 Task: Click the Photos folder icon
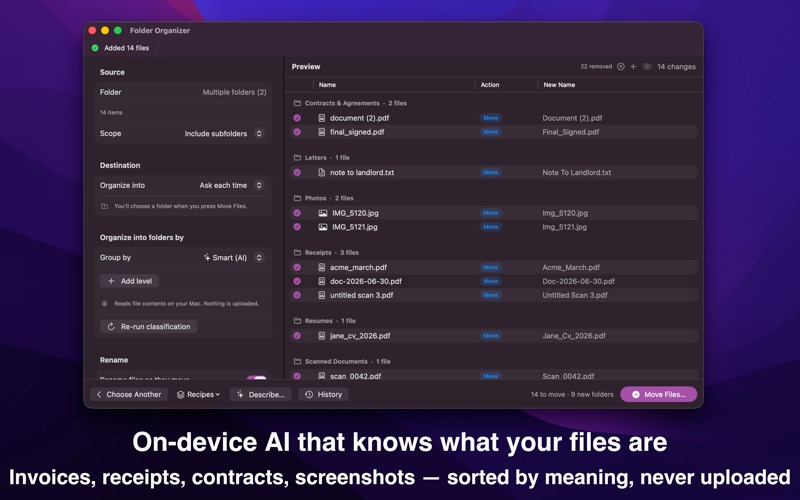point(297,198)
